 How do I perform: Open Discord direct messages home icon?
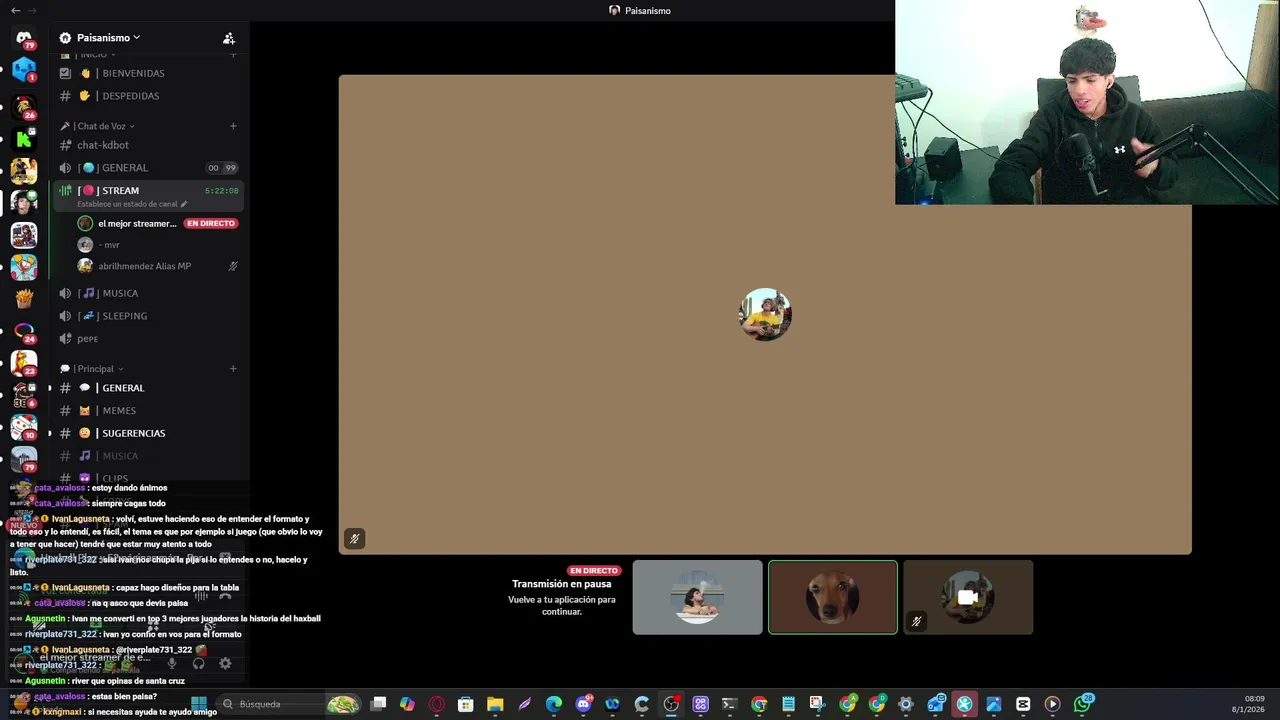click(24, 38)
